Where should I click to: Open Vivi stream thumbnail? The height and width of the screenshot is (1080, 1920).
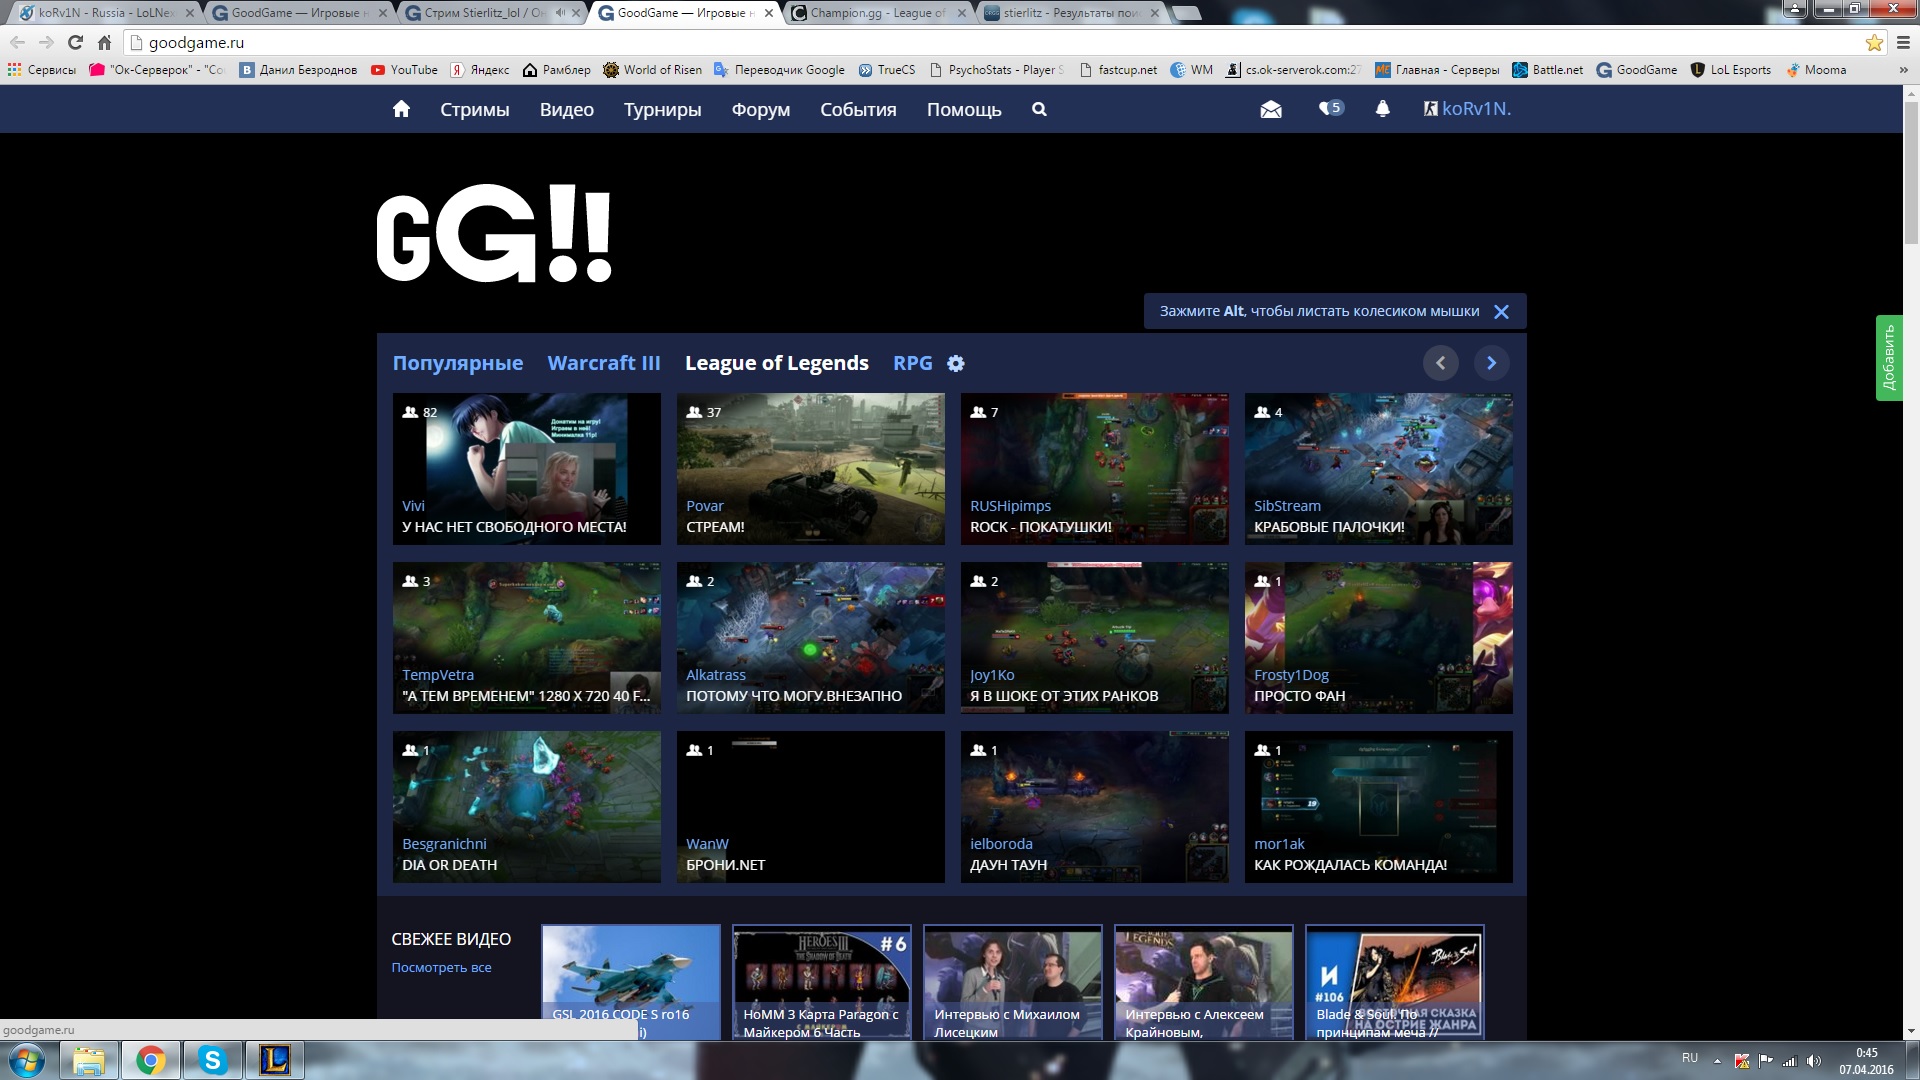526,469
